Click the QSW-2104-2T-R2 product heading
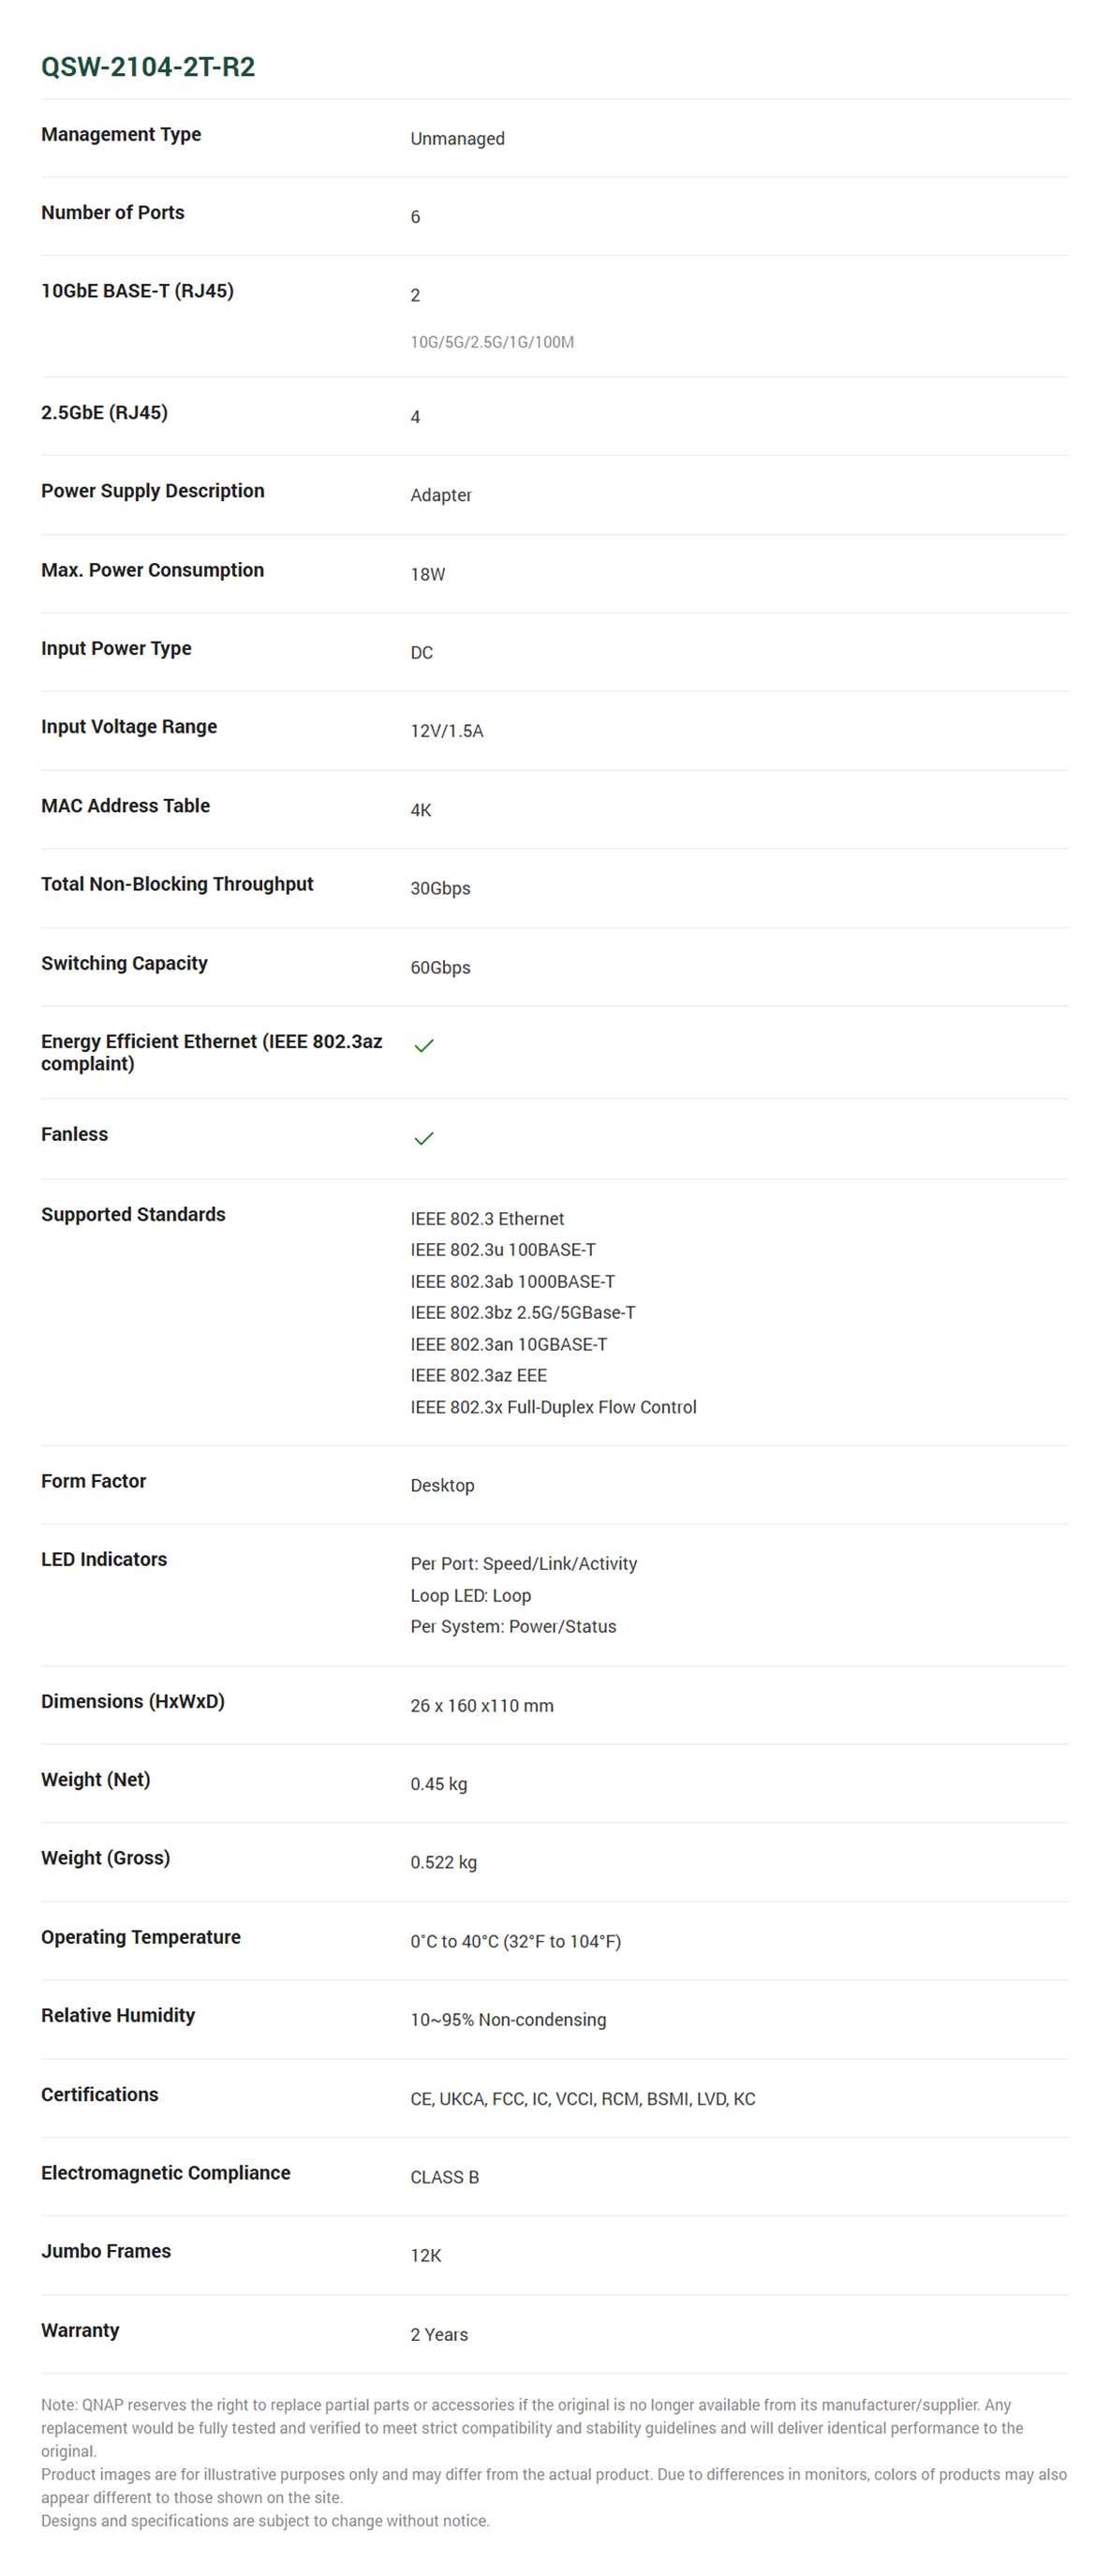 coord(148,67)
